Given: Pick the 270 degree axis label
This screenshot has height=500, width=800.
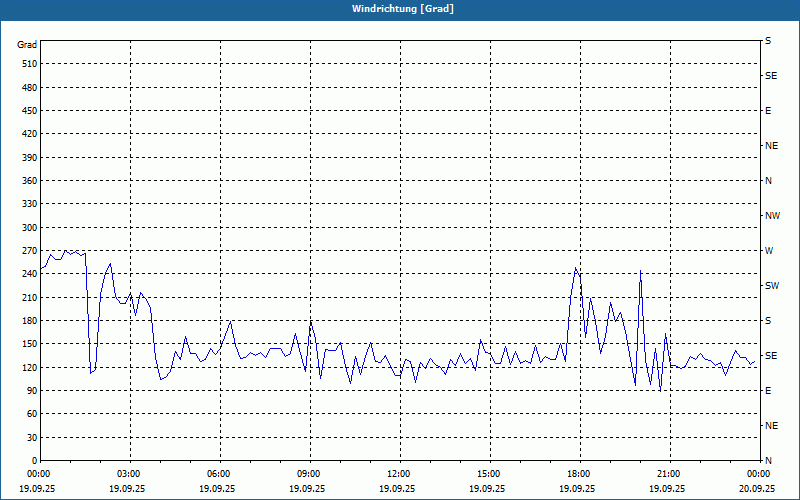Looking at the screenshot, I should [30, 251].
